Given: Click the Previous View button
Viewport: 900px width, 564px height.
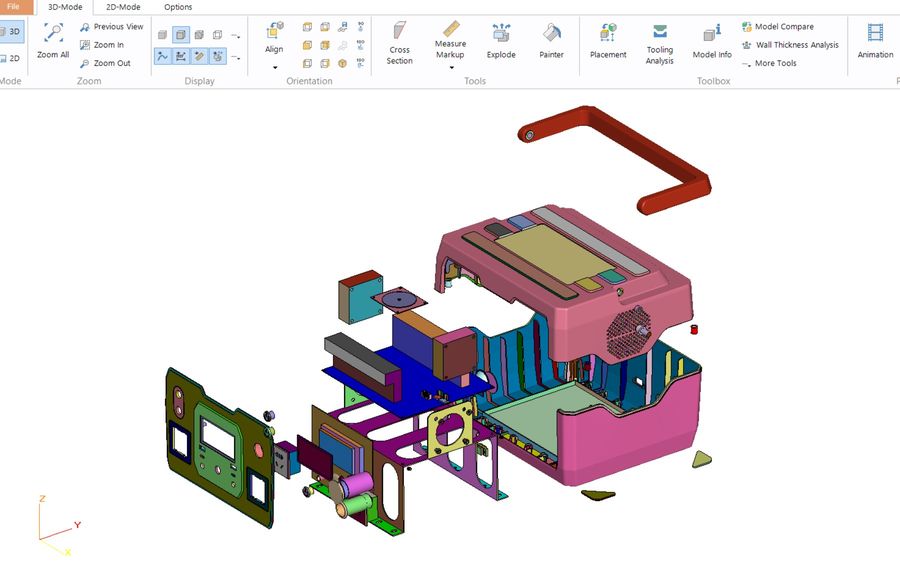Looking at the screenshot, I should point(112,26).
